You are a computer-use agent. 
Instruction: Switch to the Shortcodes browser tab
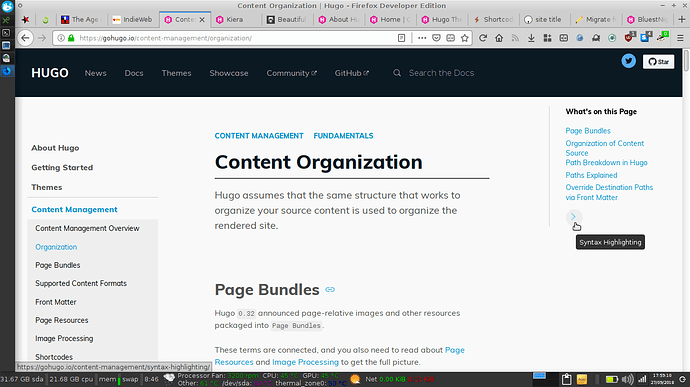pos(493,19)
